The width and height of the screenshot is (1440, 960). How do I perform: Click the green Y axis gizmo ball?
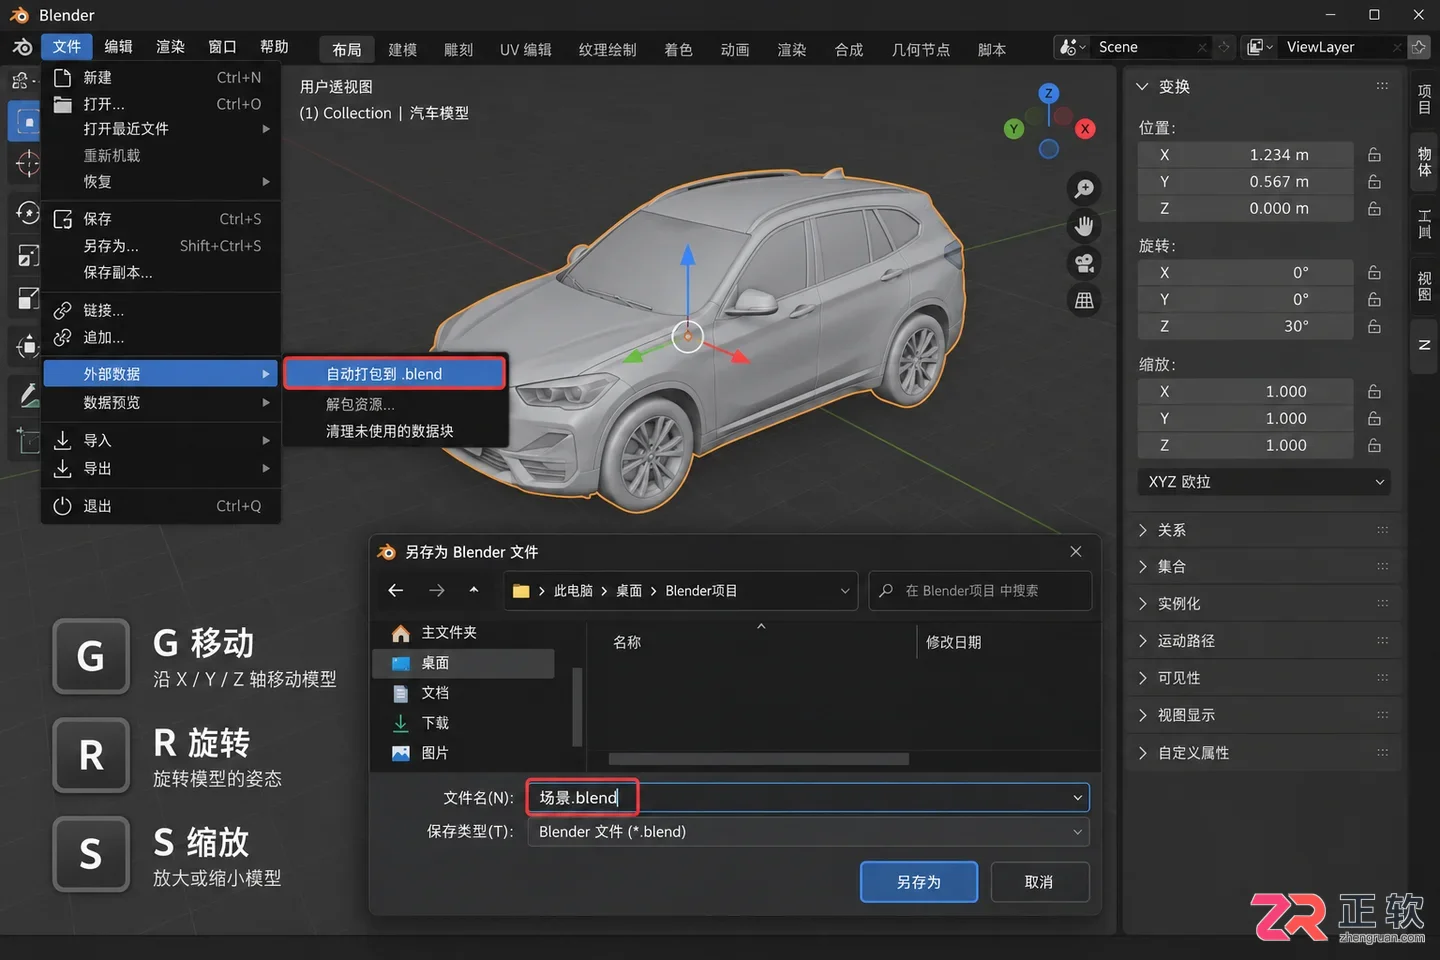click(x=1014, y=128)
